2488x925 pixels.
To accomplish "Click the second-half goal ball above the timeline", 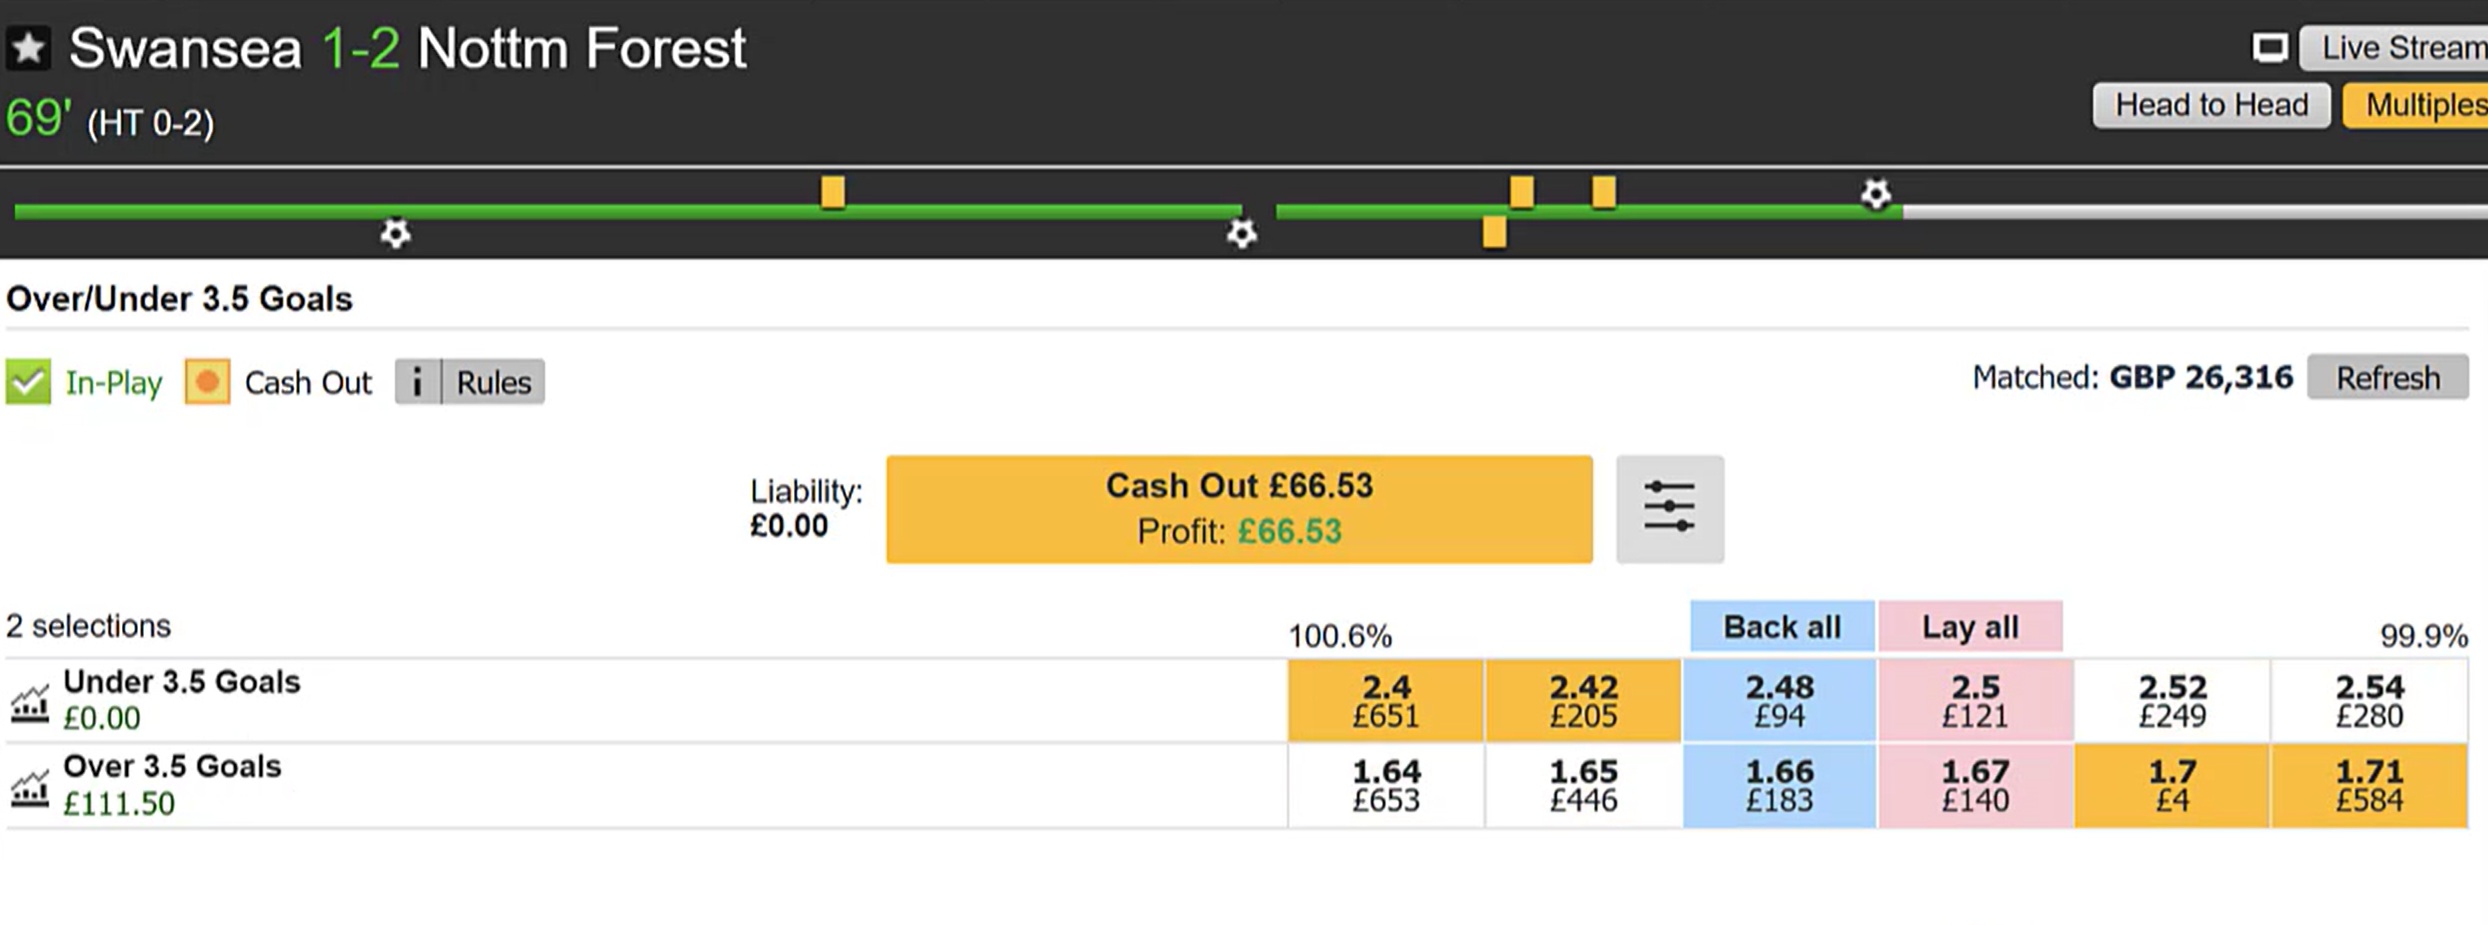I will click(1876, 194).
